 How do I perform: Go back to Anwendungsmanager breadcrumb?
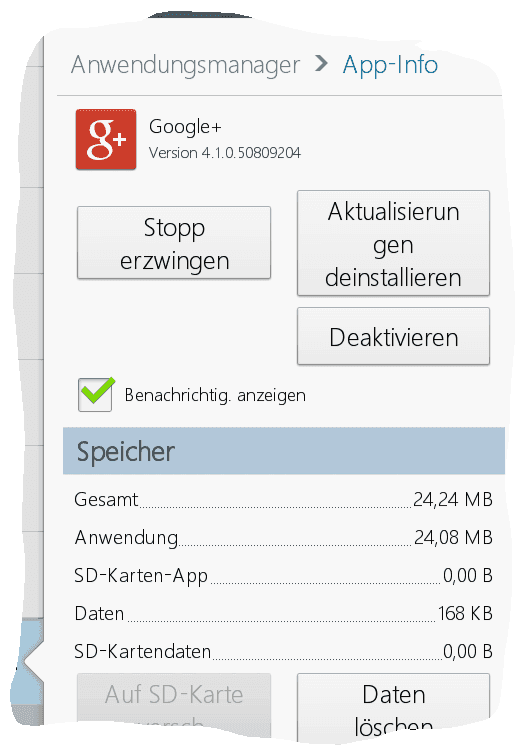(x=186, y=65)
